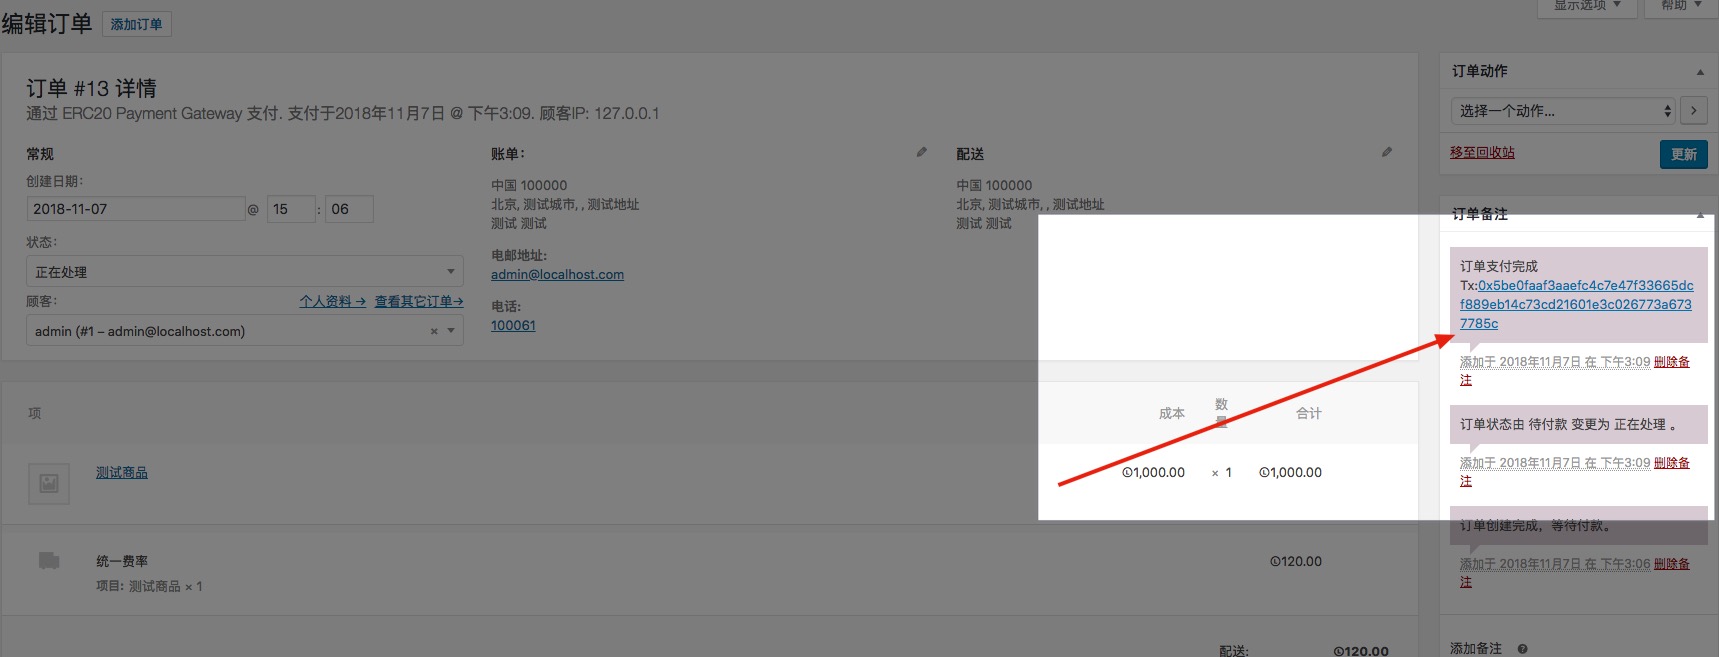This screenshot has height=657, width=1719.
Task: Collapse the 订单动作 panel
Action: pos(1700,72)
